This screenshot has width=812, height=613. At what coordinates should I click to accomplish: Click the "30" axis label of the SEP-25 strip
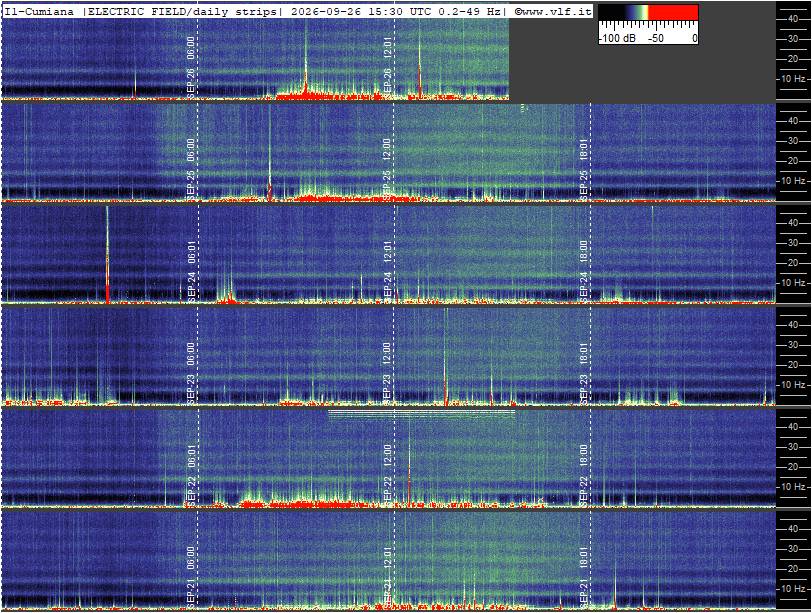coord(793,141)
